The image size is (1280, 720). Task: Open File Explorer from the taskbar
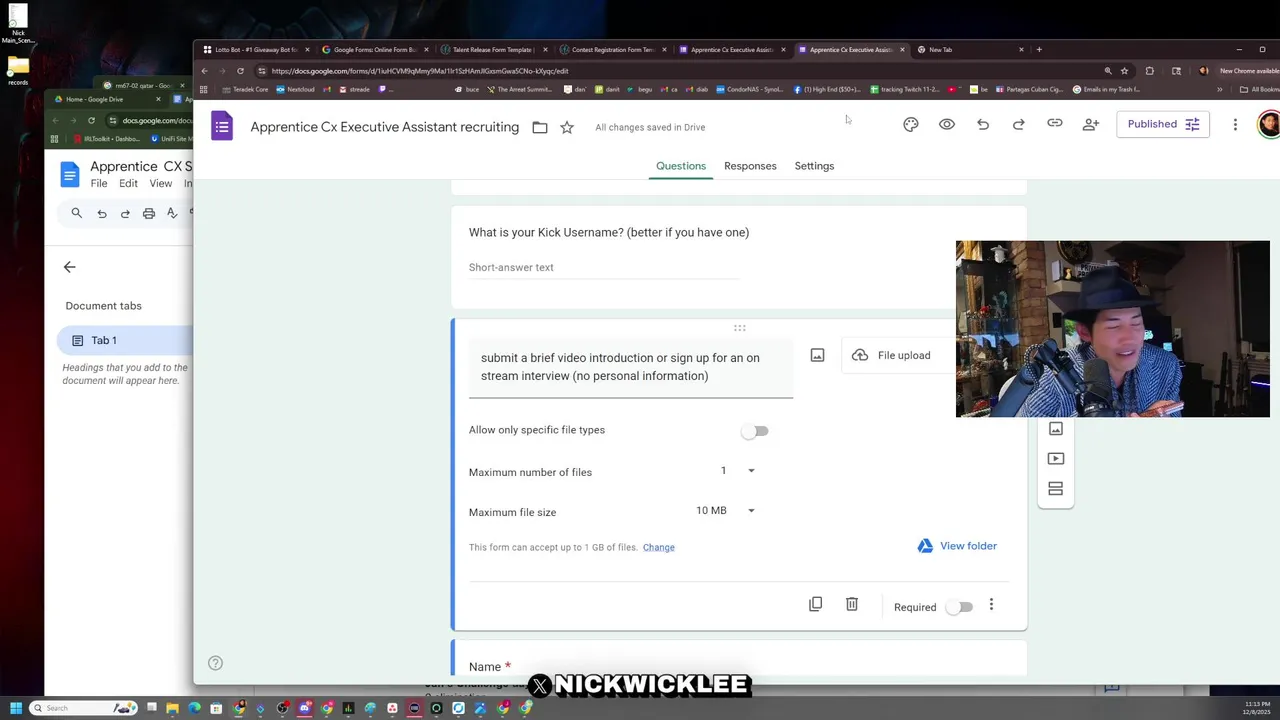[172, 708]
